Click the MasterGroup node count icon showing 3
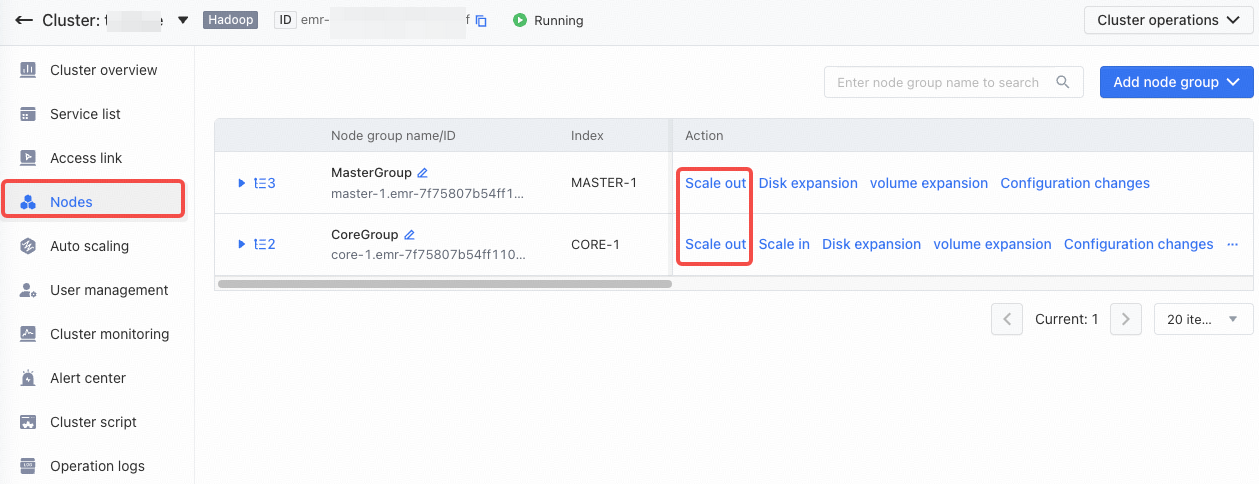 pos(265,183)
